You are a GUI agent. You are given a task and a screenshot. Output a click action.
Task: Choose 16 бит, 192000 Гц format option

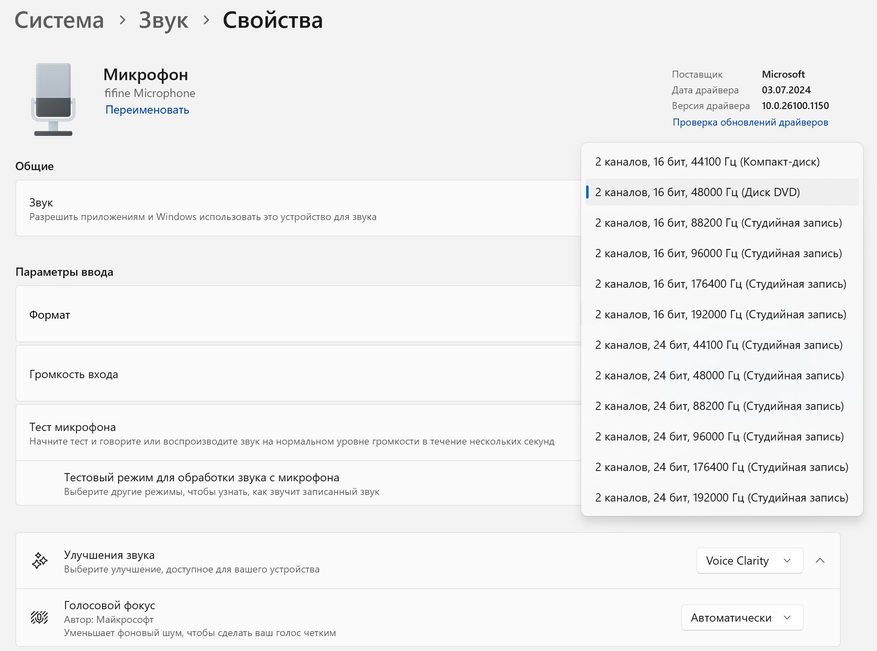pyautogui.click(x=720, y=314)
